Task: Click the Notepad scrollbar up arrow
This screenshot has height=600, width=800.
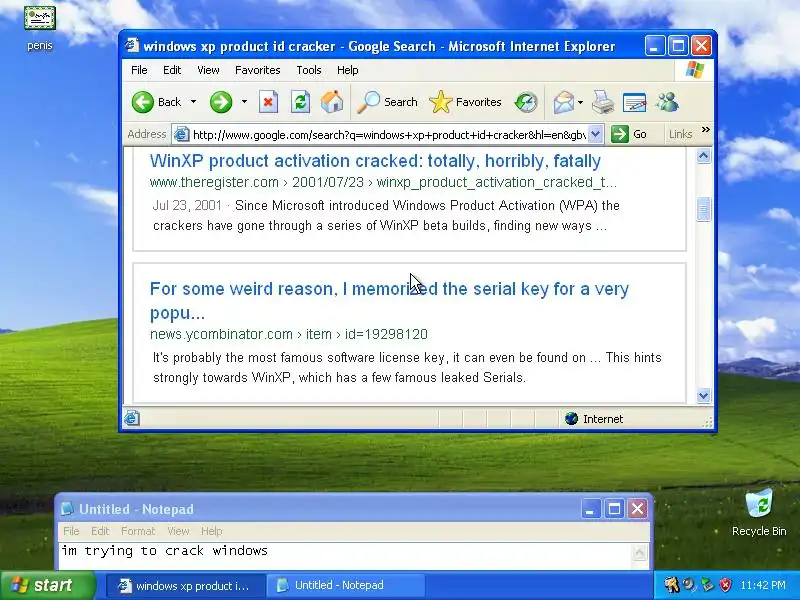Action: click(x=640, y=552)
